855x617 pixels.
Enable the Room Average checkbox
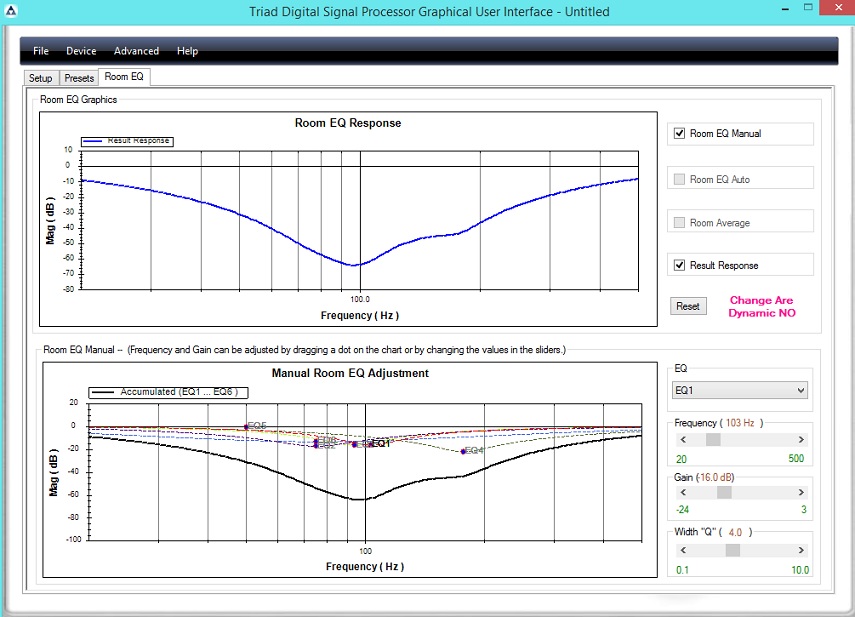pyautogui.click(x=678, y=221)
